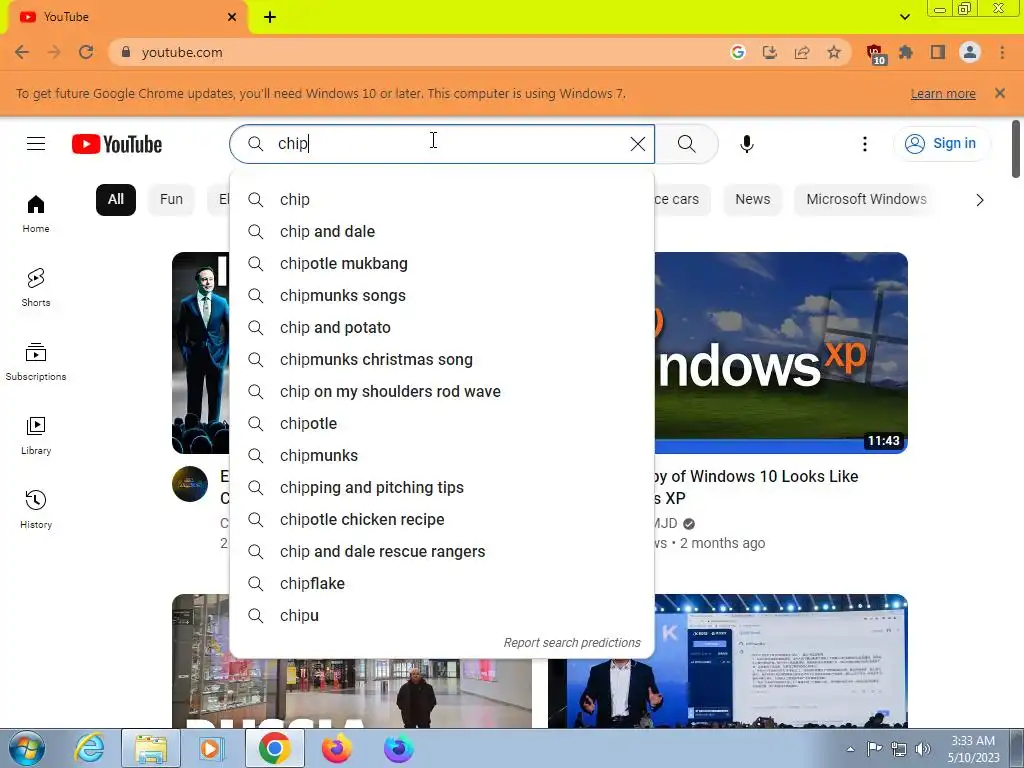Screen dimensions: 1024x768
Task: Launch Internet Explorer from taskbar
Action: point(89,748)
